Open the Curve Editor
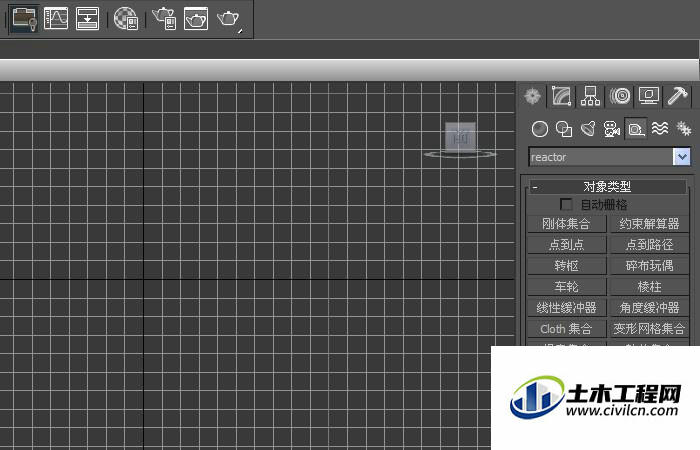 (56, 19)
